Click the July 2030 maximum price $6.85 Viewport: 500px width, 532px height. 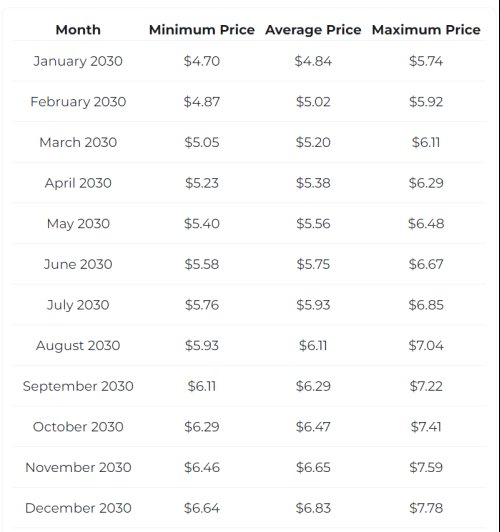tap(426, 305)
